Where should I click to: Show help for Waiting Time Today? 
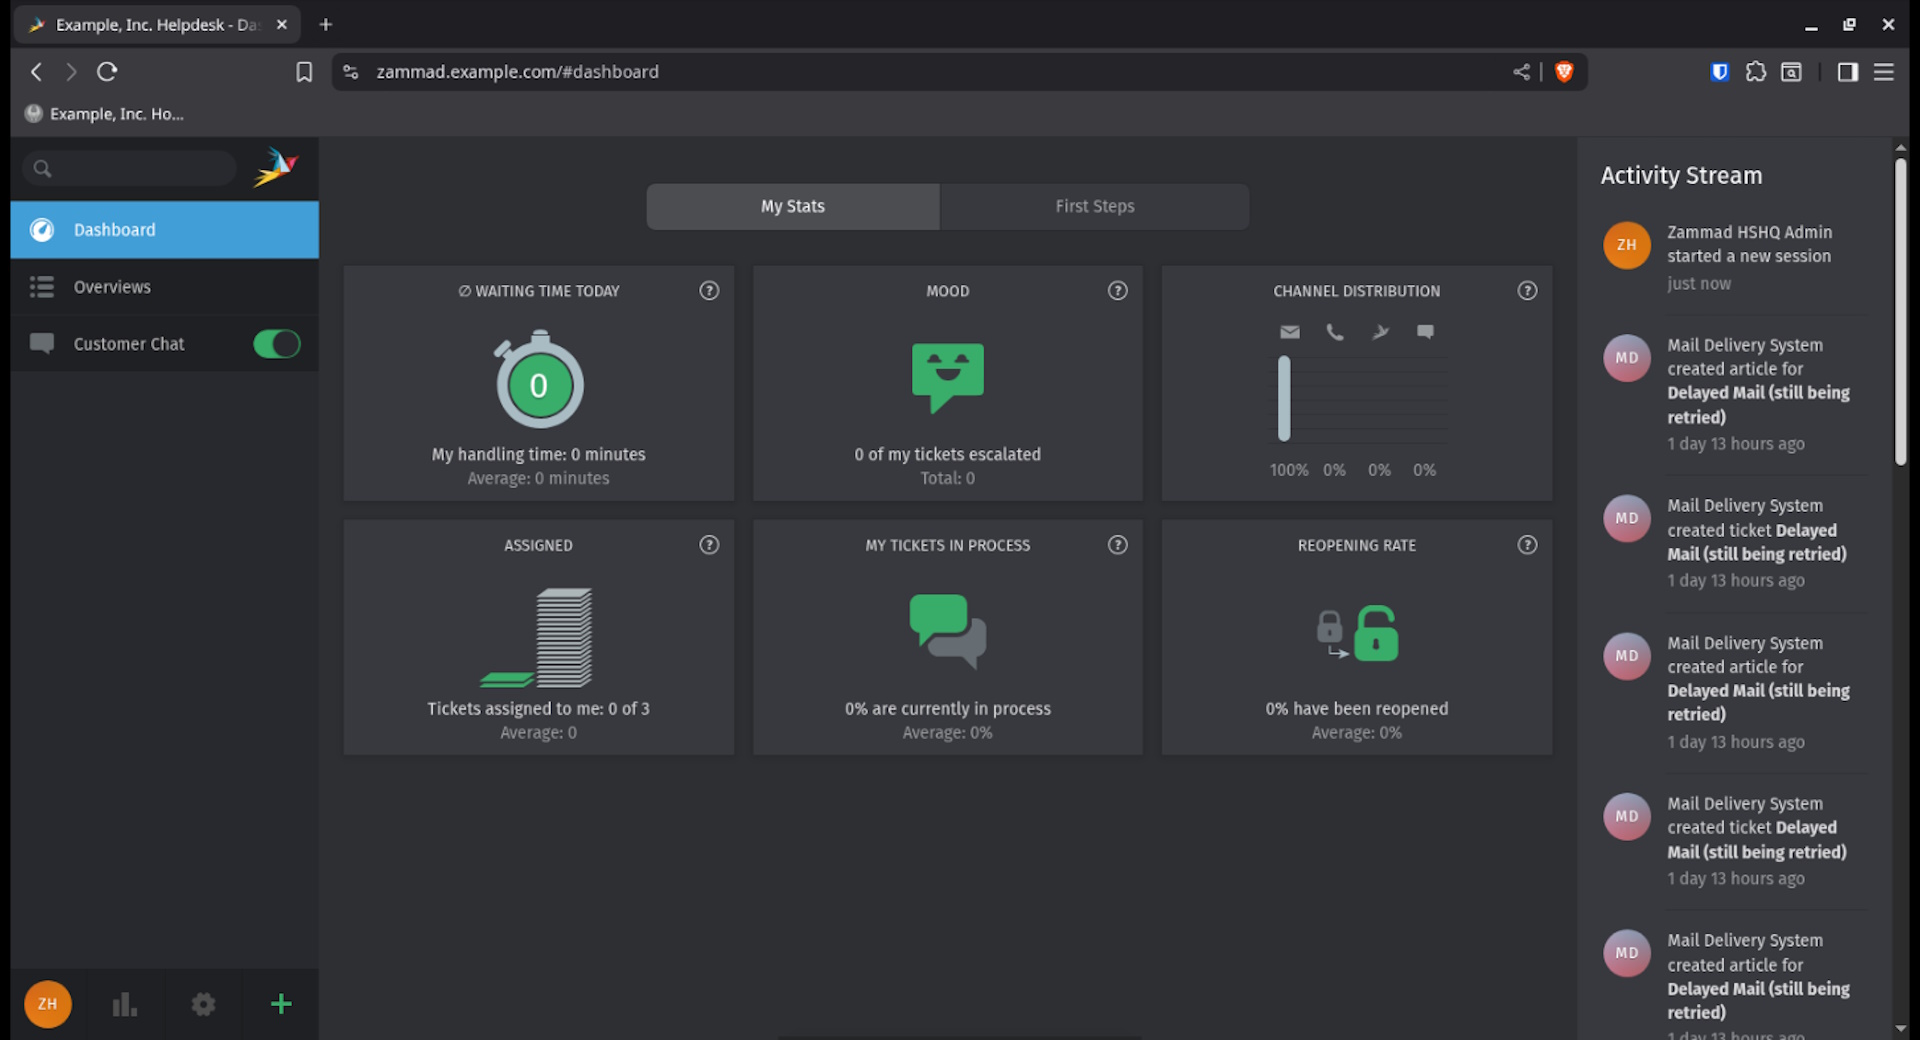(x=709, y=291)
